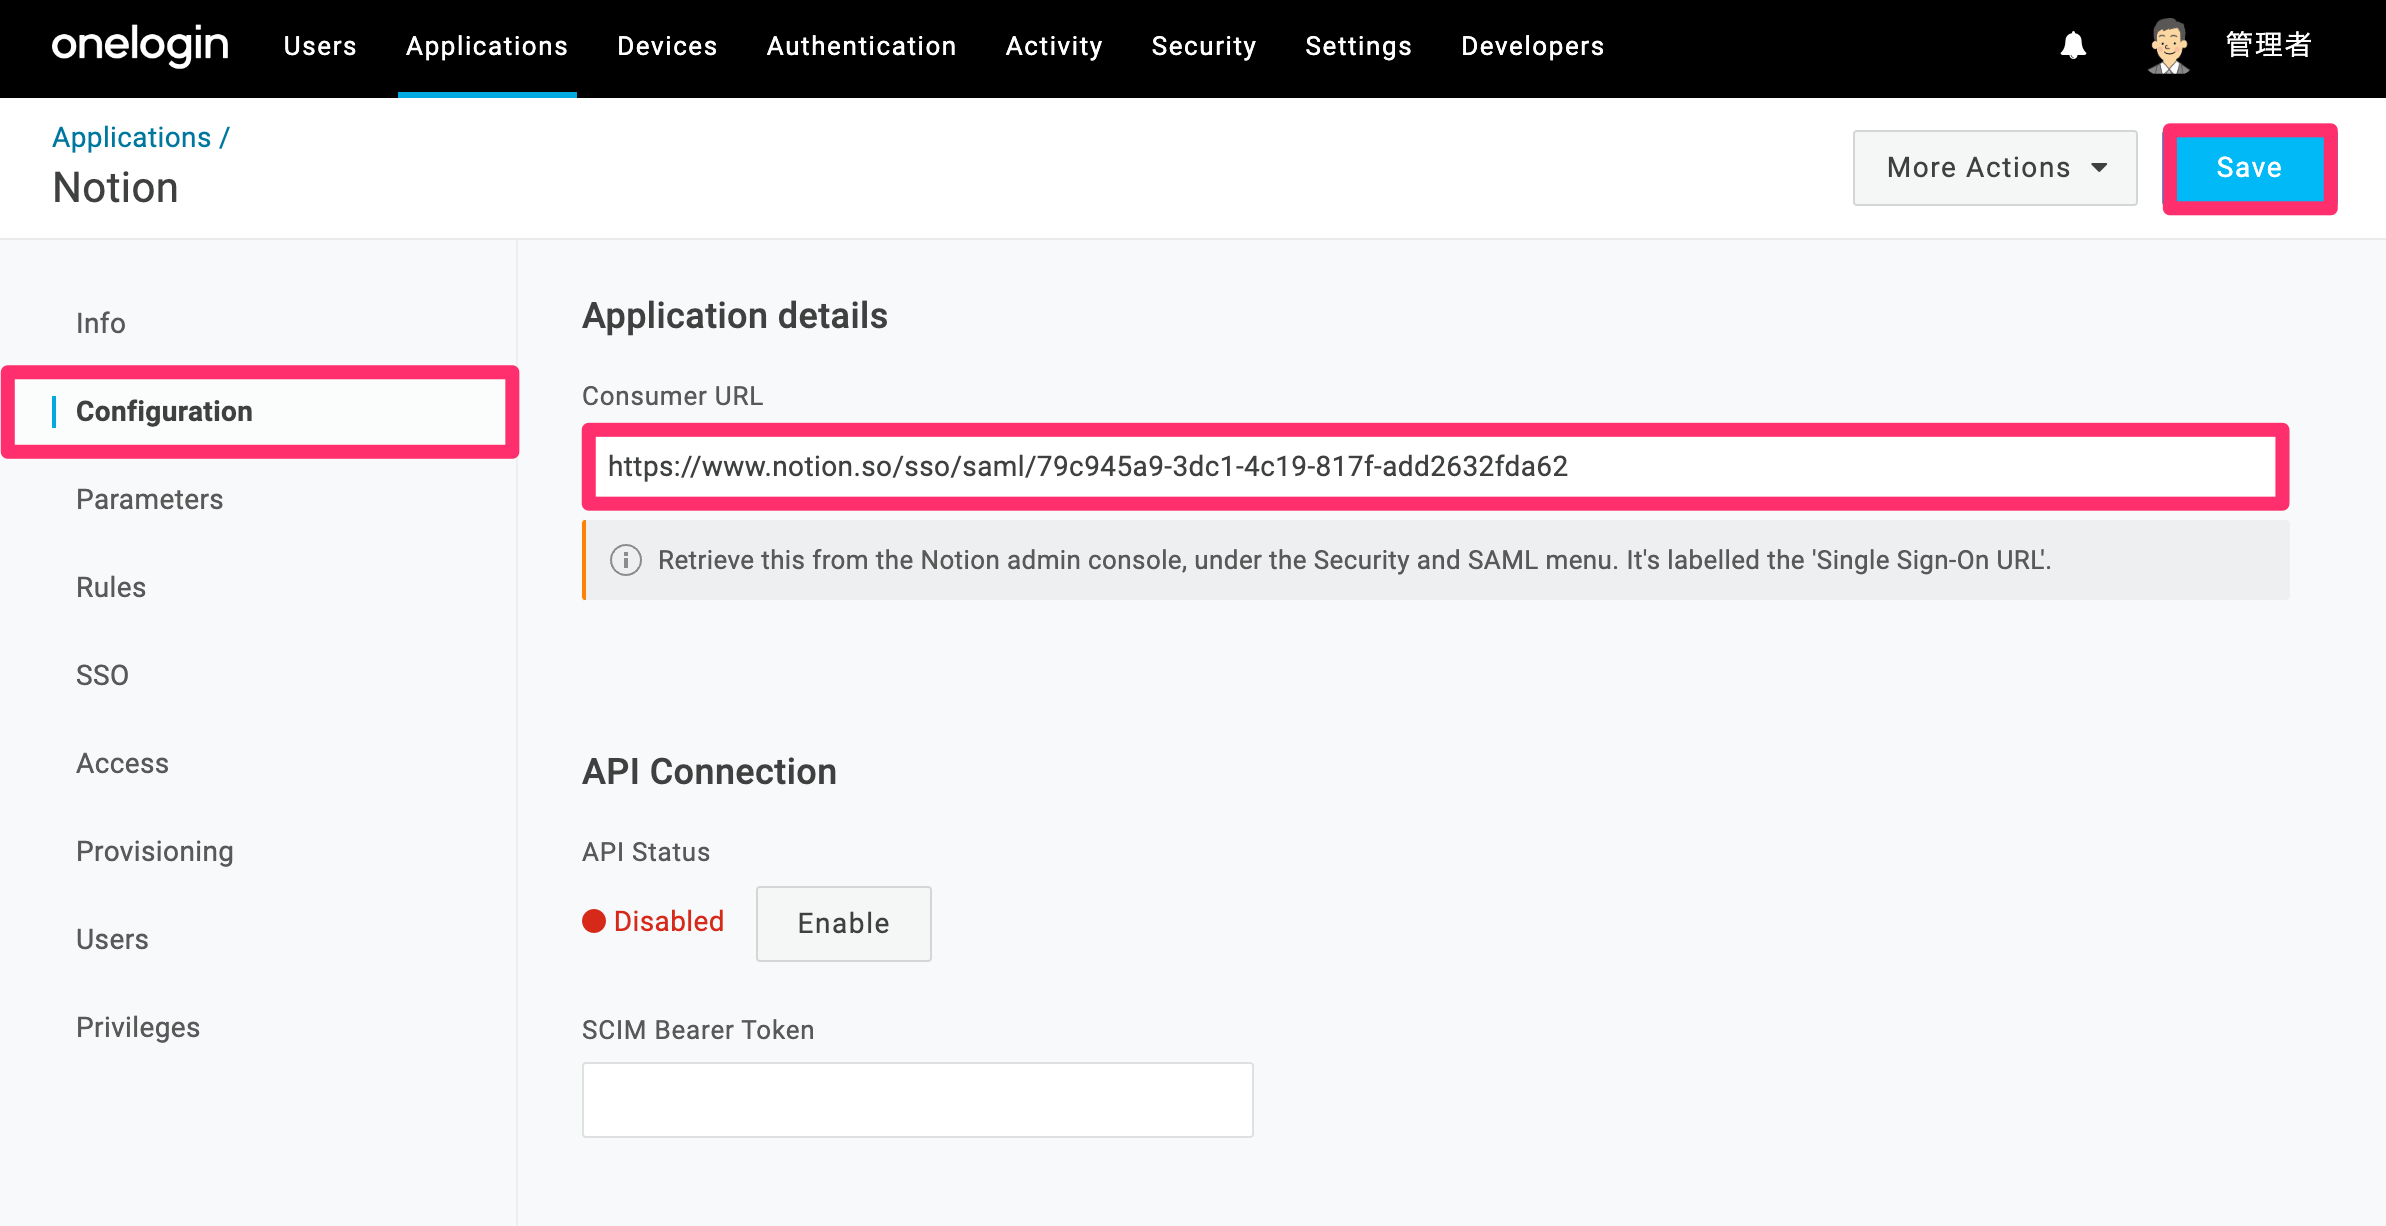Click the SCIM Bearer Token label
2386x1226 pixels.
(698, 1030)
